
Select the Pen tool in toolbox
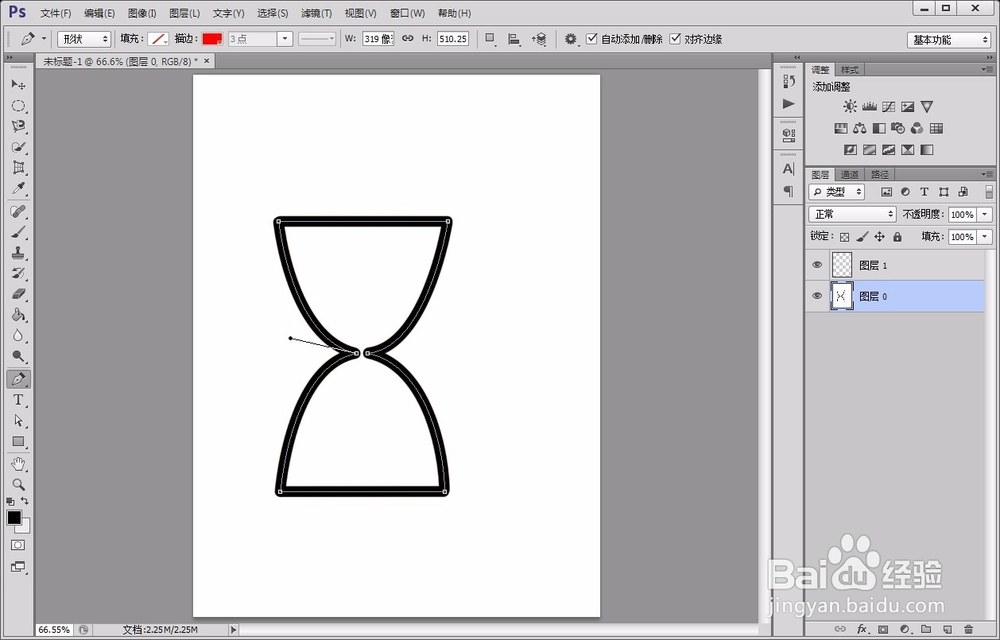tap(18, 379)
